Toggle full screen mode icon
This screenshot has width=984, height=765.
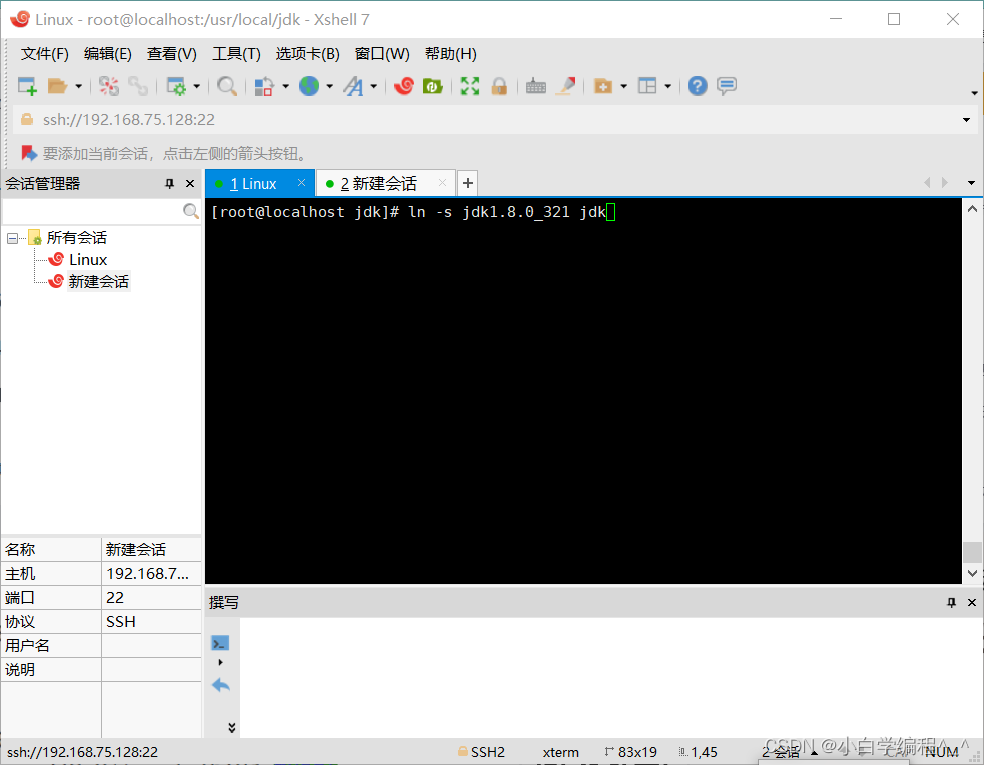pos(469,86)
